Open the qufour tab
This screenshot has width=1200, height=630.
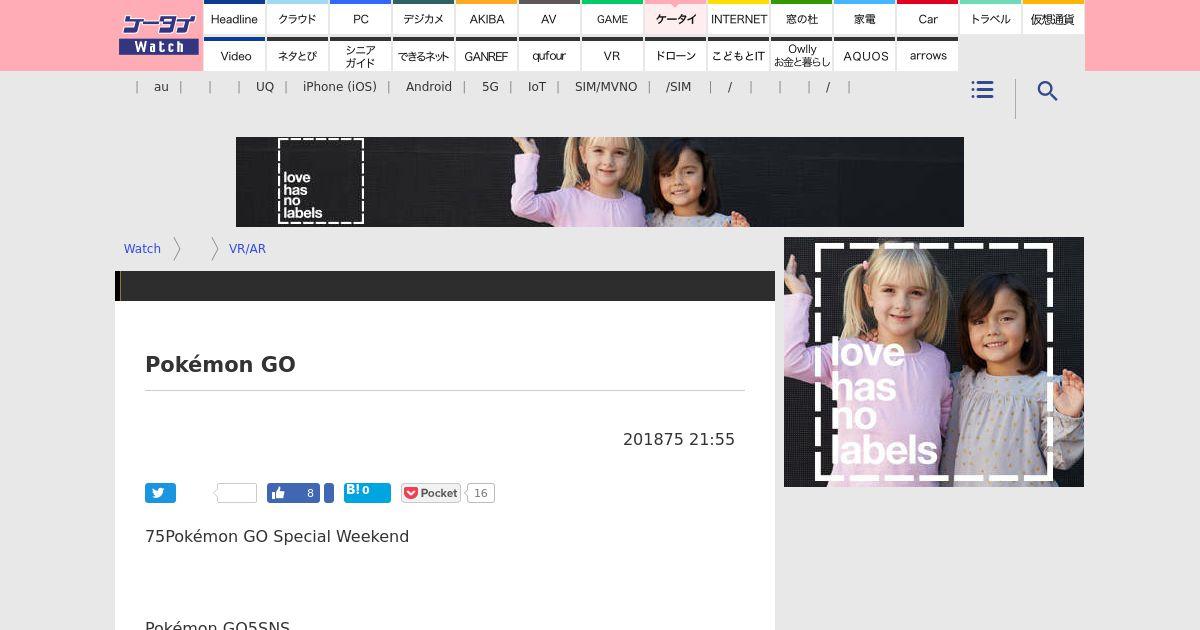549,55
